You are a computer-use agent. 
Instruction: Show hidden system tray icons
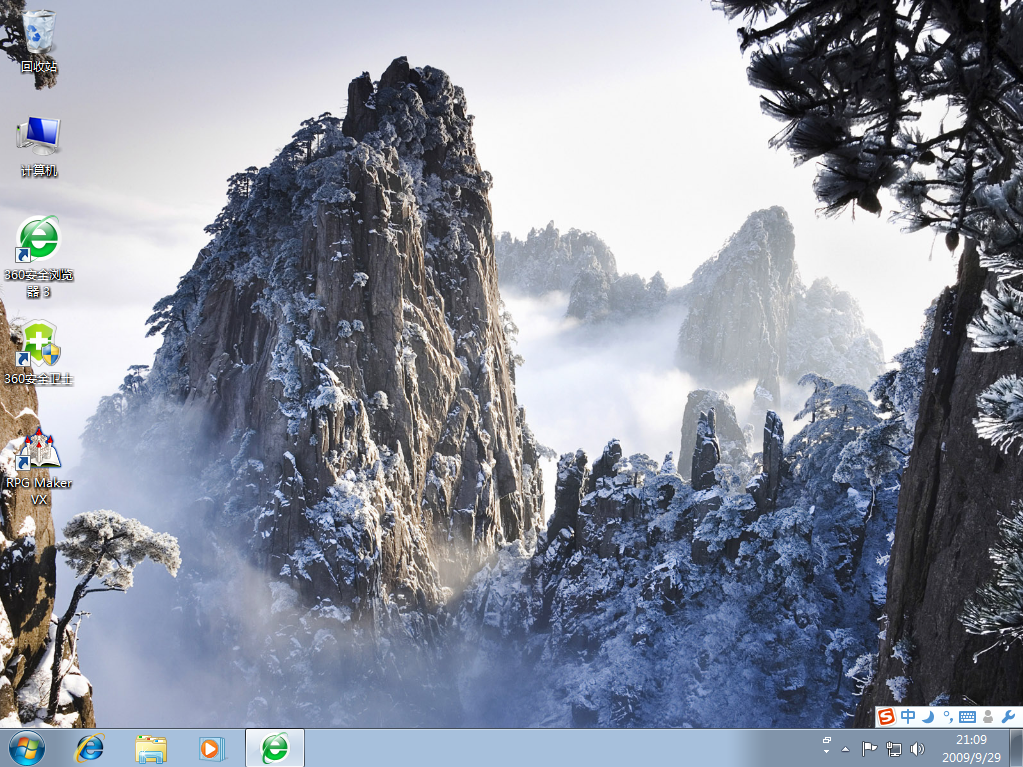point(846,749)
